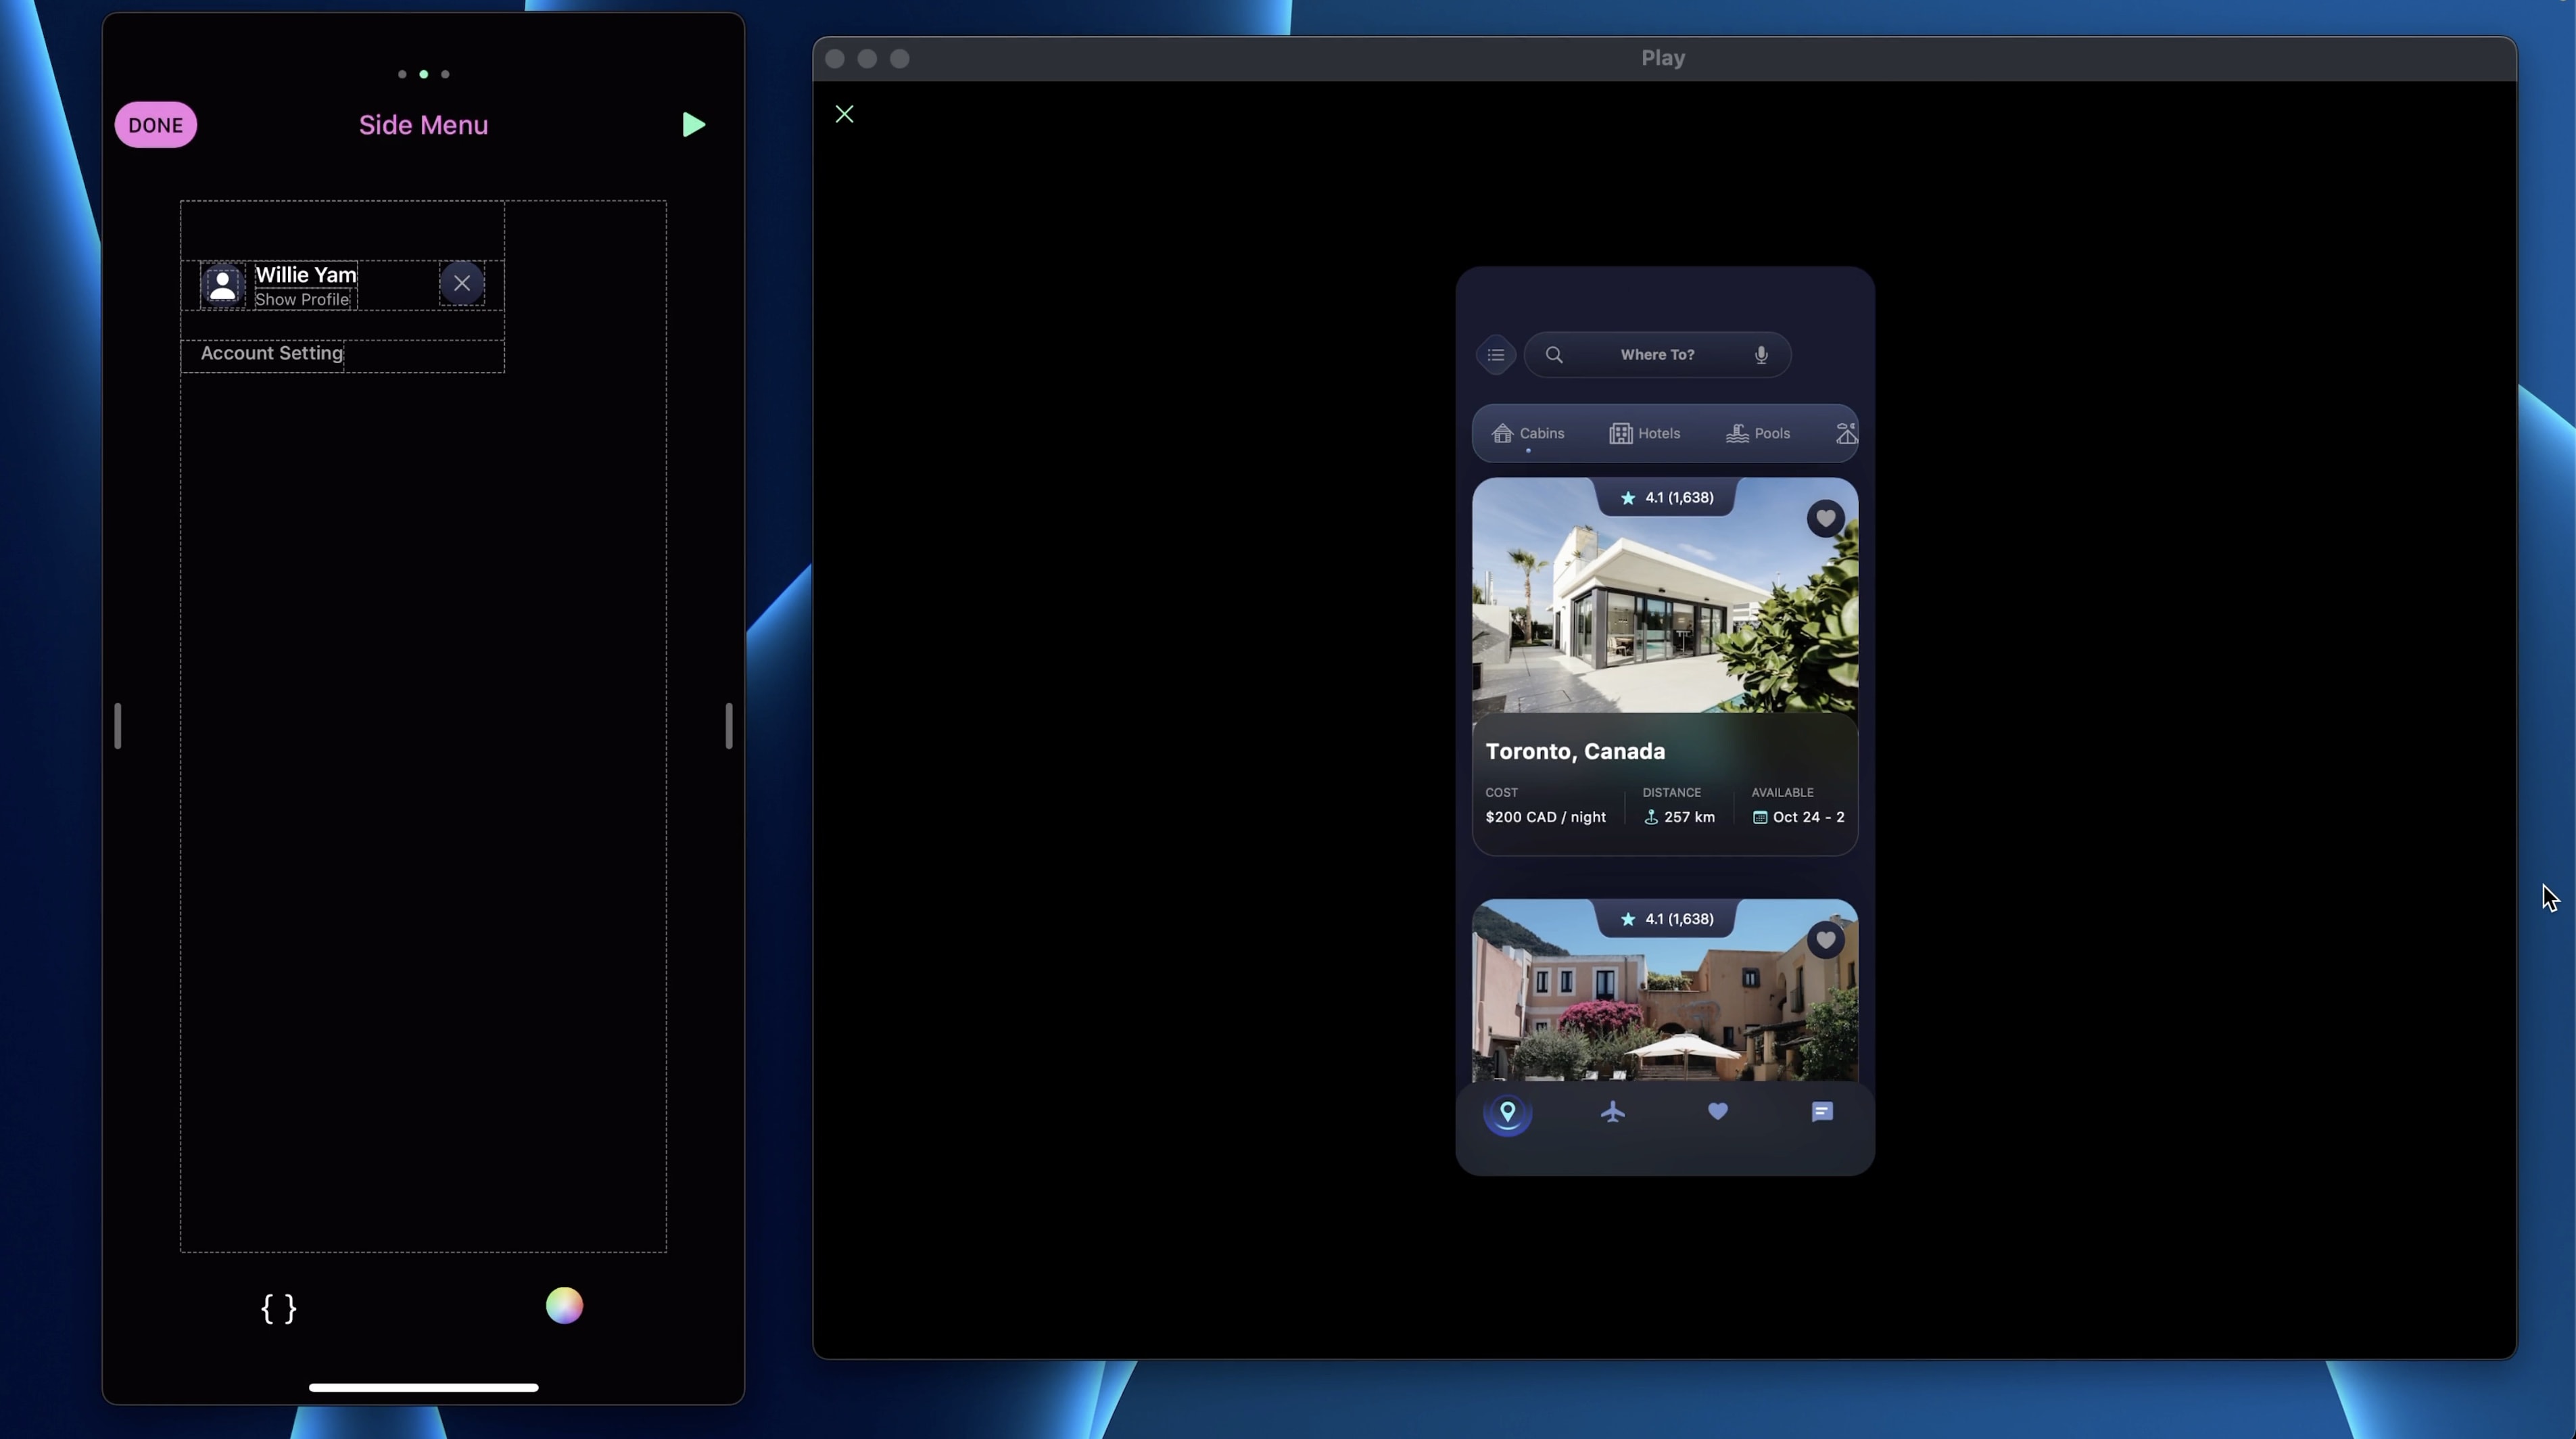
Task: Click the user avatar profile icon
Action: tap(223, 286)
